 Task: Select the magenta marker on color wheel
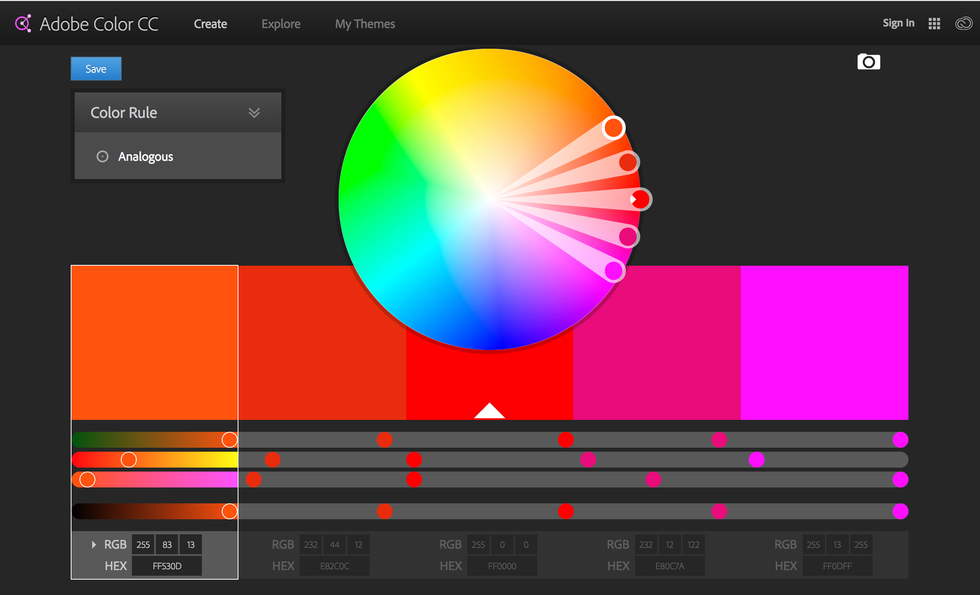point(613,270)
